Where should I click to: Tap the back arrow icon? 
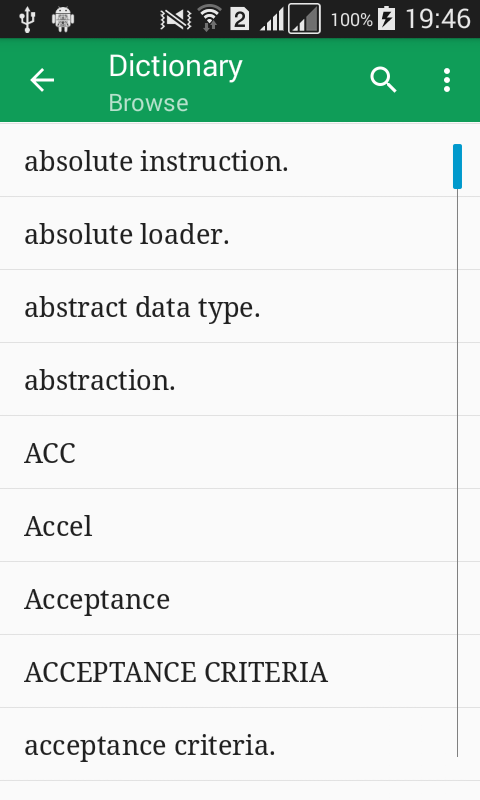point(42,81)
